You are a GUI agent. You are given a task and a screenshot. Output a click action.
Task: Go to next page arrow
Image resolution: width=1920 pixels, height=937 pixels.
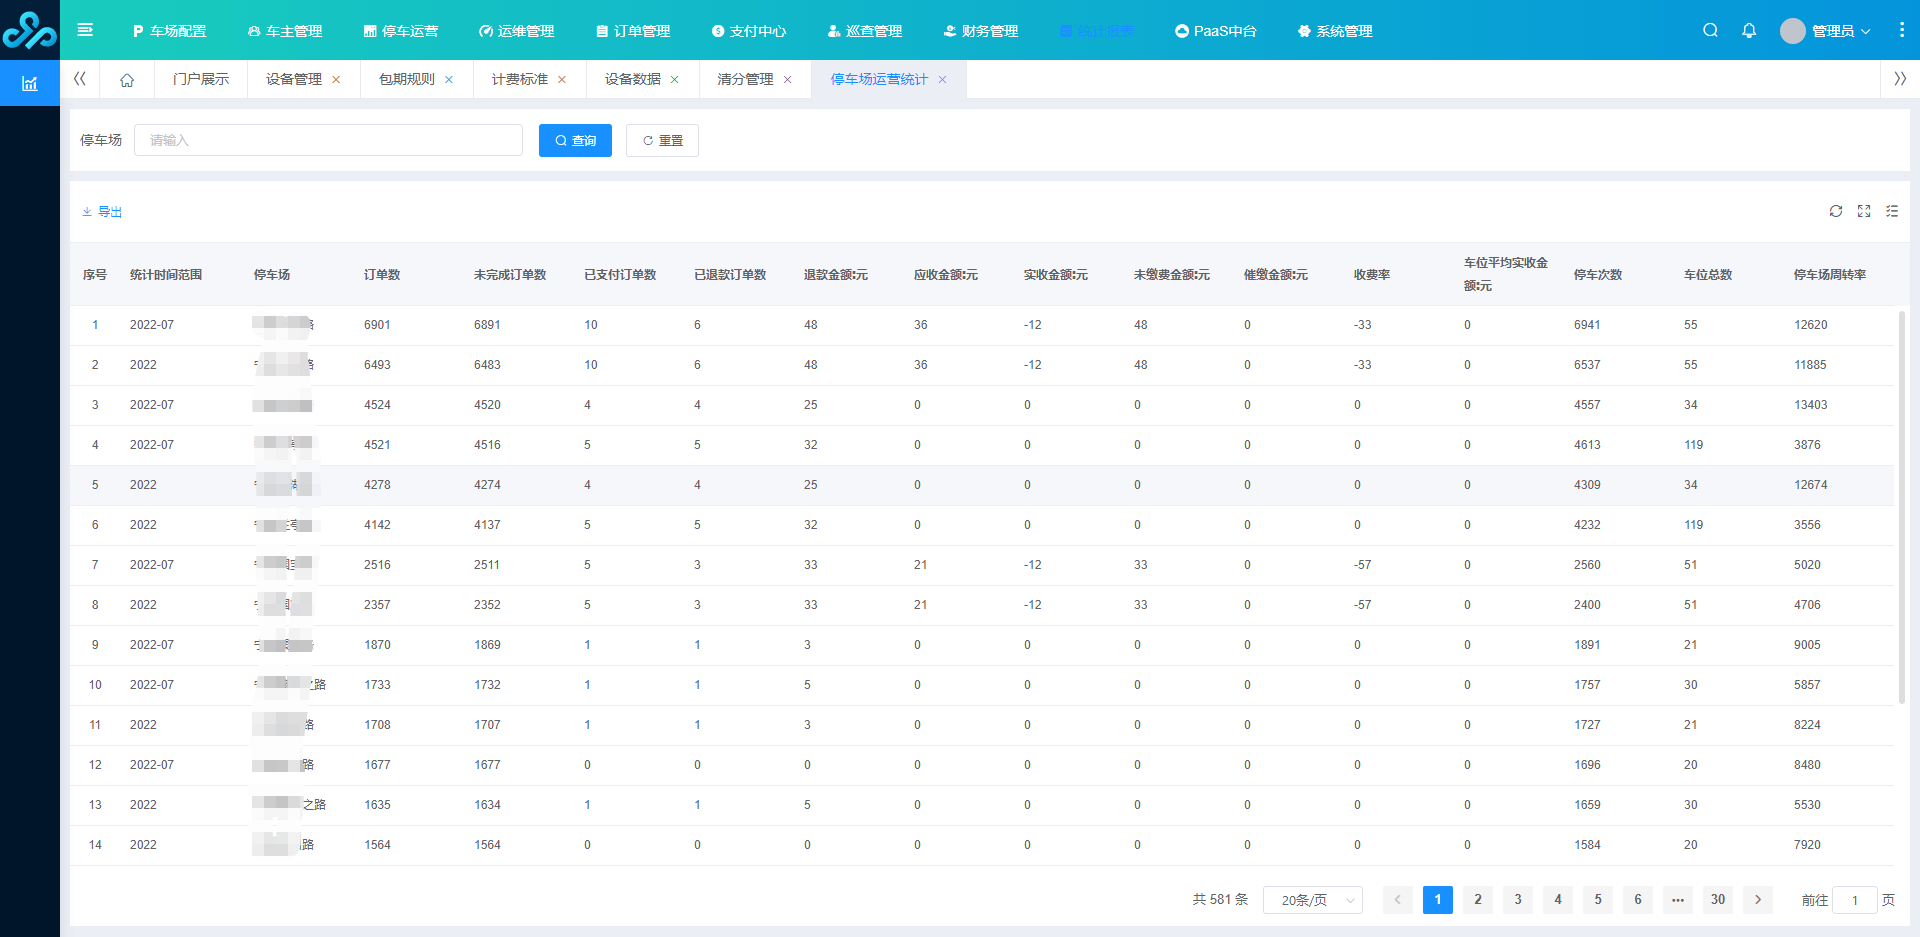pyautogui.click(x=1758, y=900)
